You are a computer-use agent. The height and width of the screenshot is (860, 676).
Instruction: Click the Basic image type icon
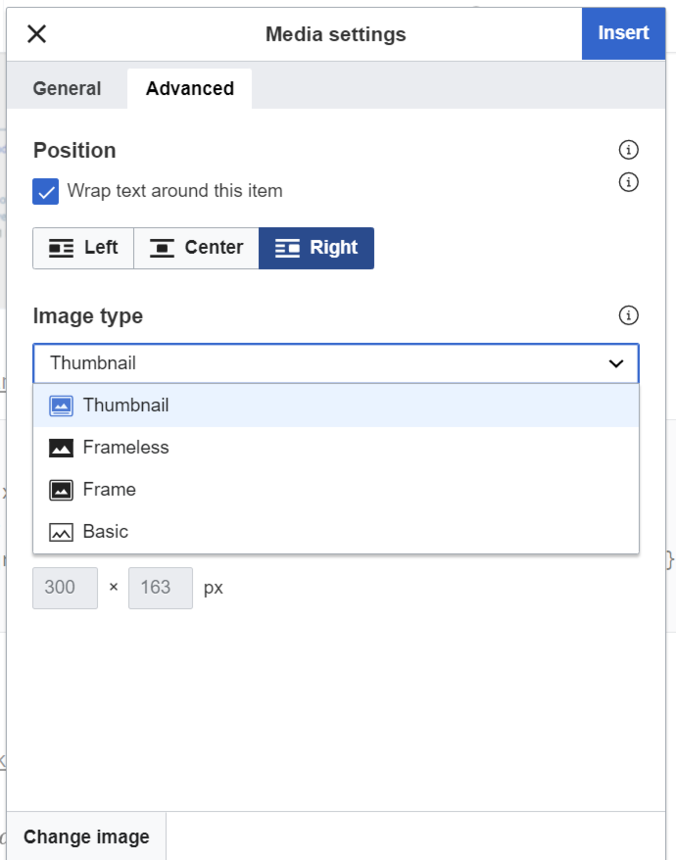60,531
